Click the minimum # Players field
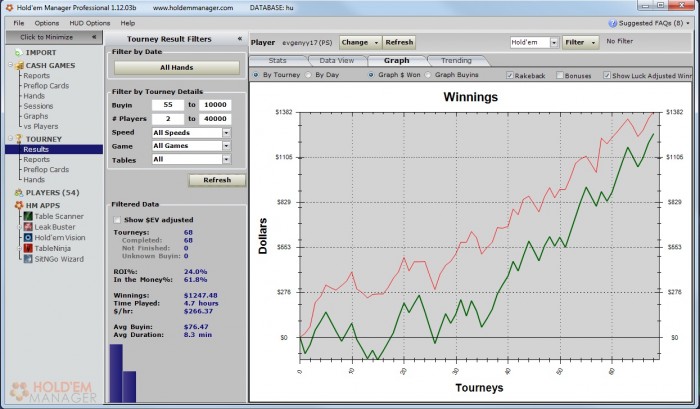 [168, 119]
